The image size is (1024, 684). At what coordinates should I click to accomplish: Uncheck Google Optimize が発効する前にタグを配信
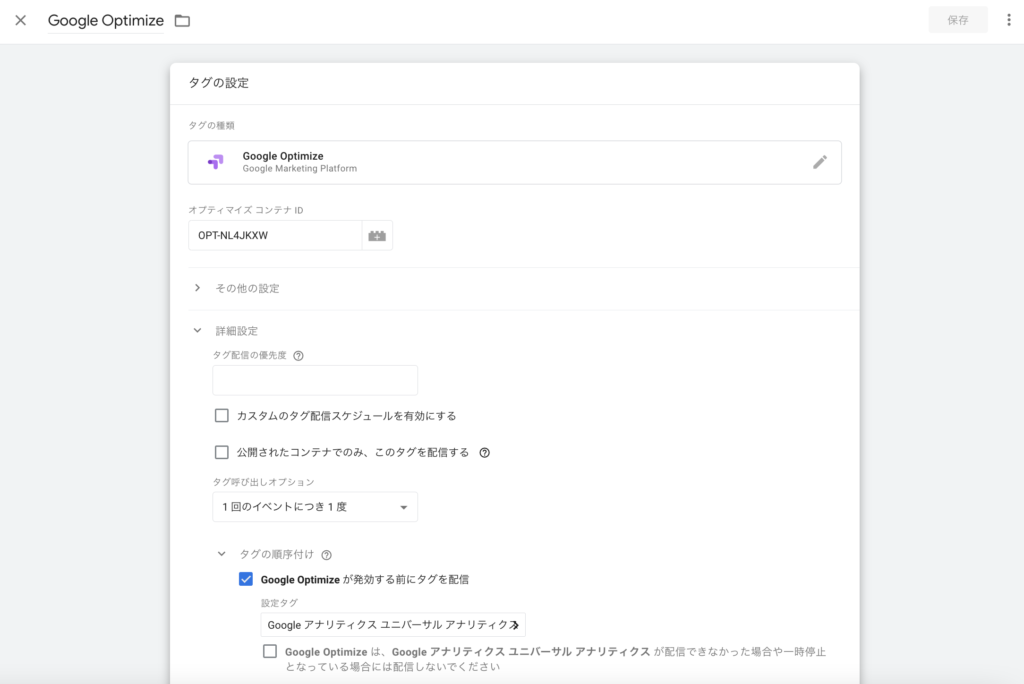(246, 579)
